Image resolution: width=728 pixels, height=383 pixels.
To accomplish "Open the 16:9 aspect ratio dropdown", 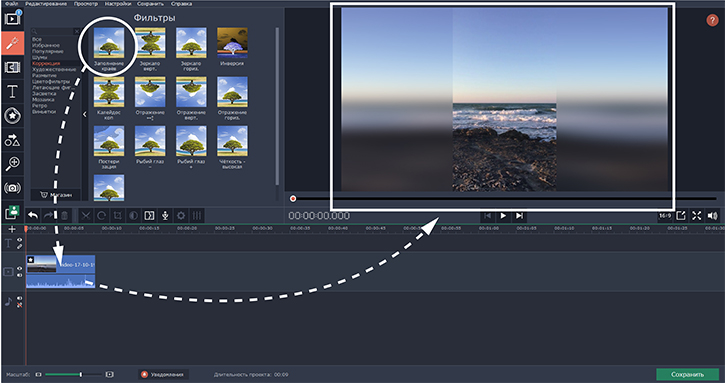I will coord(665,216).
